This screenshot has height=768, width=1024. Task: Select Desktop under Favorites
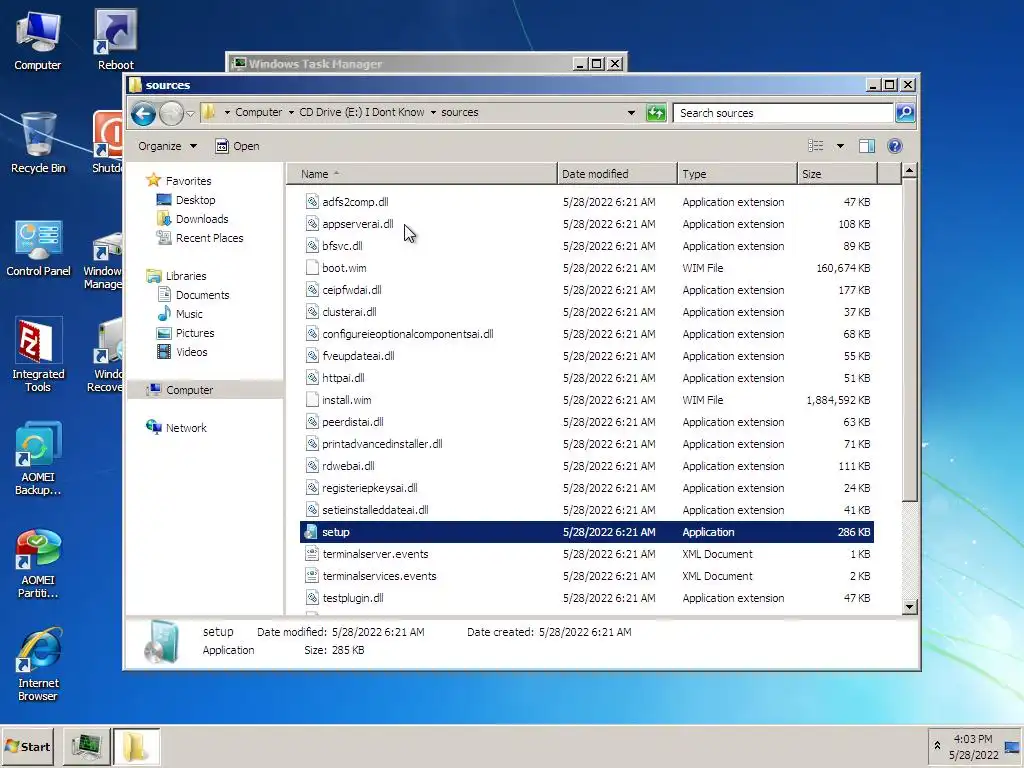pos(195,200)
